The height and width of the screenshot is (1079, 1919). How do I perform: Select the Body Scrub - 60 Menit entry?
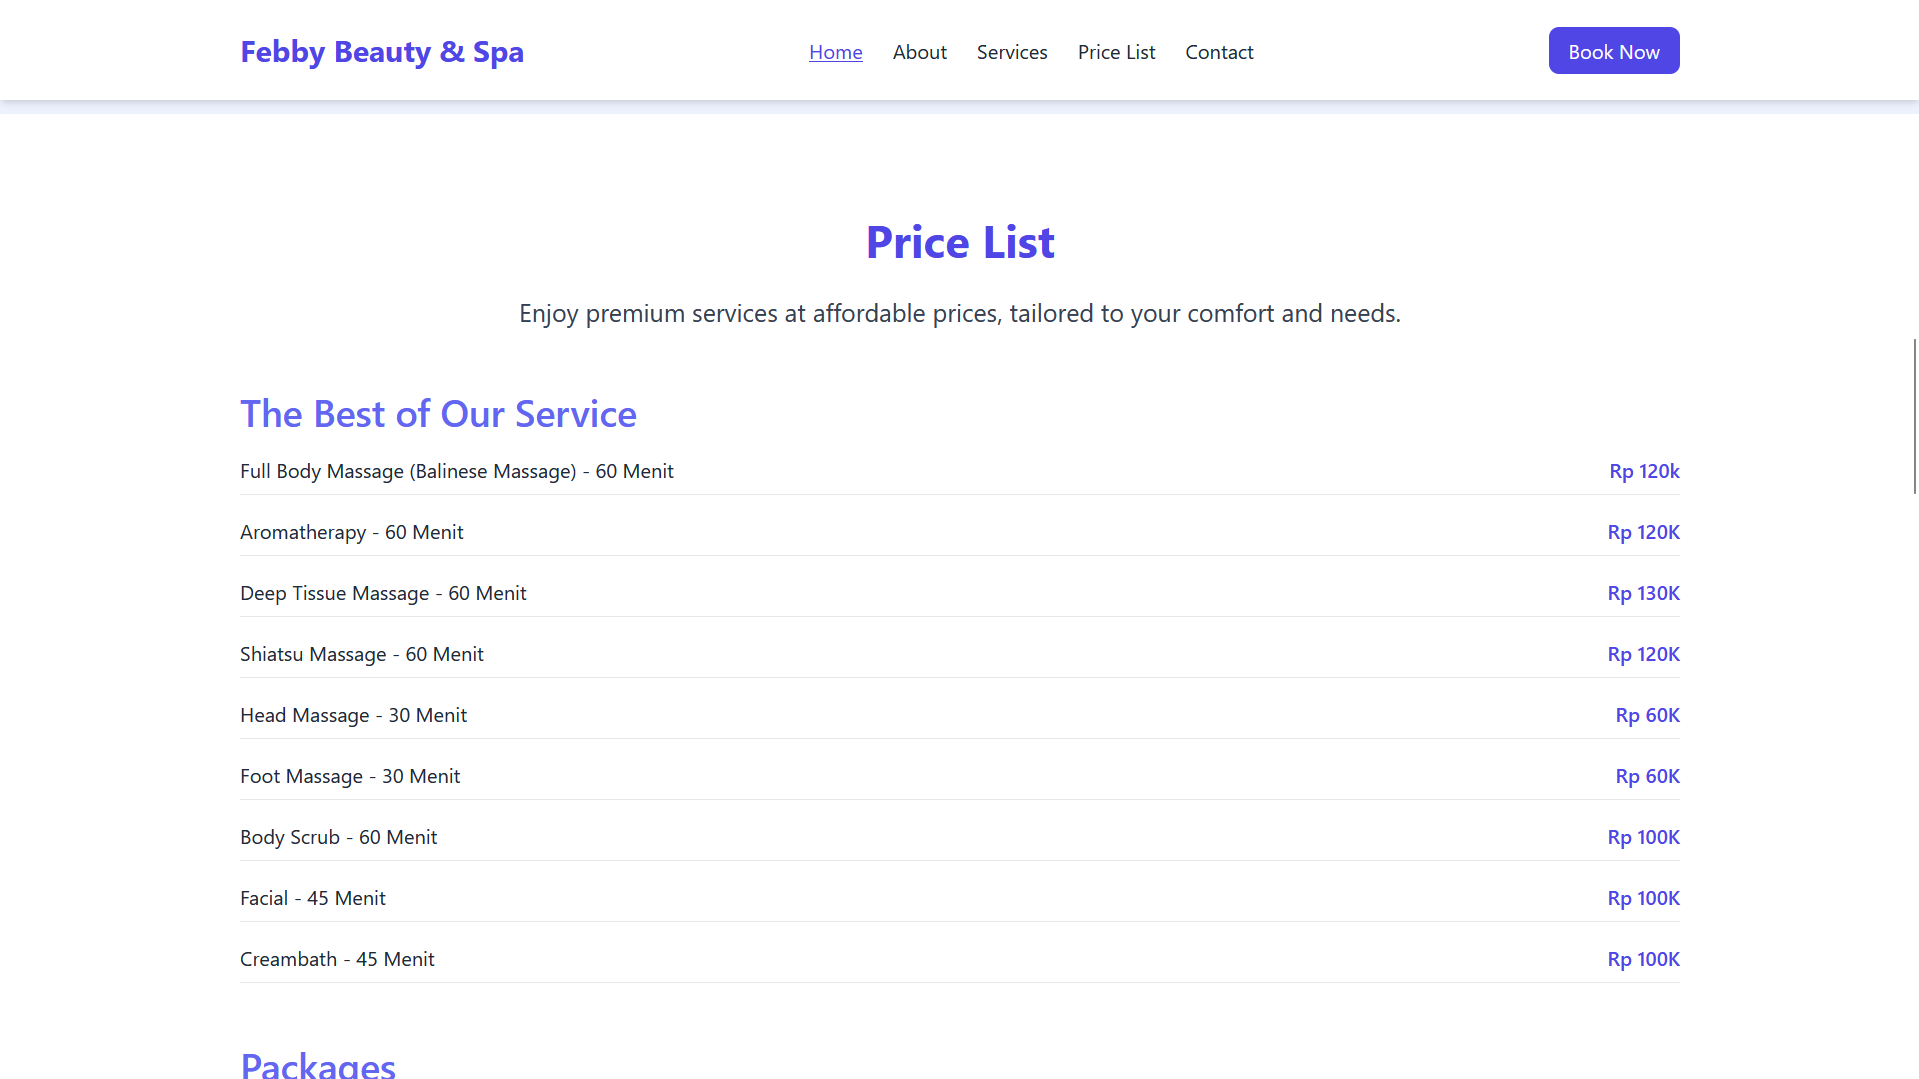338,837
